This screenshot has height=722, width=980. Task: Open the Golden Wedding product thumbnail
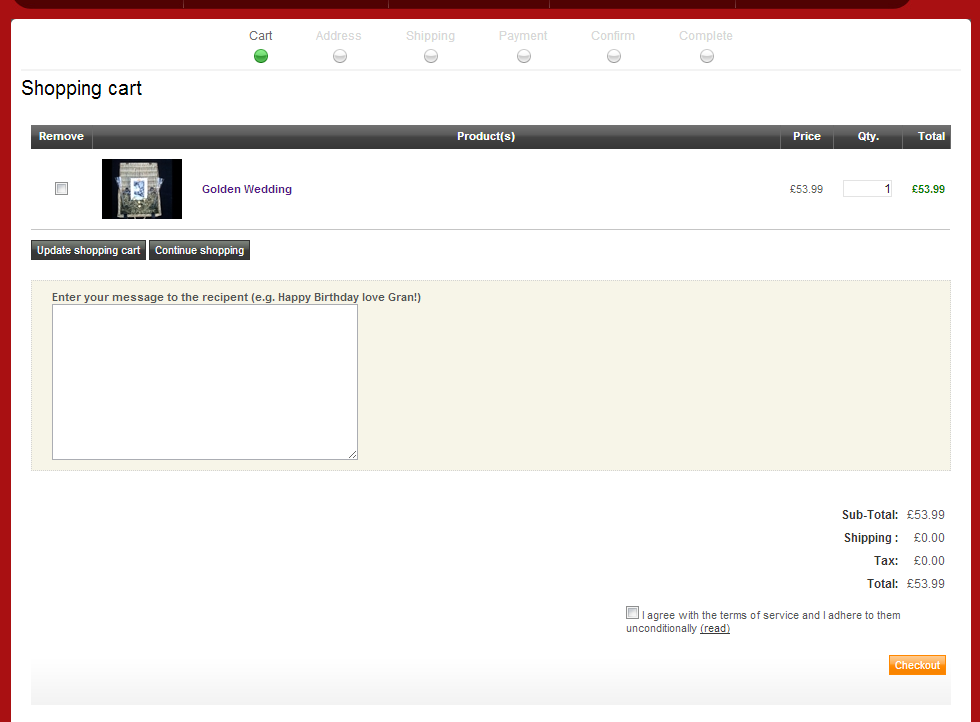point(142,189)
